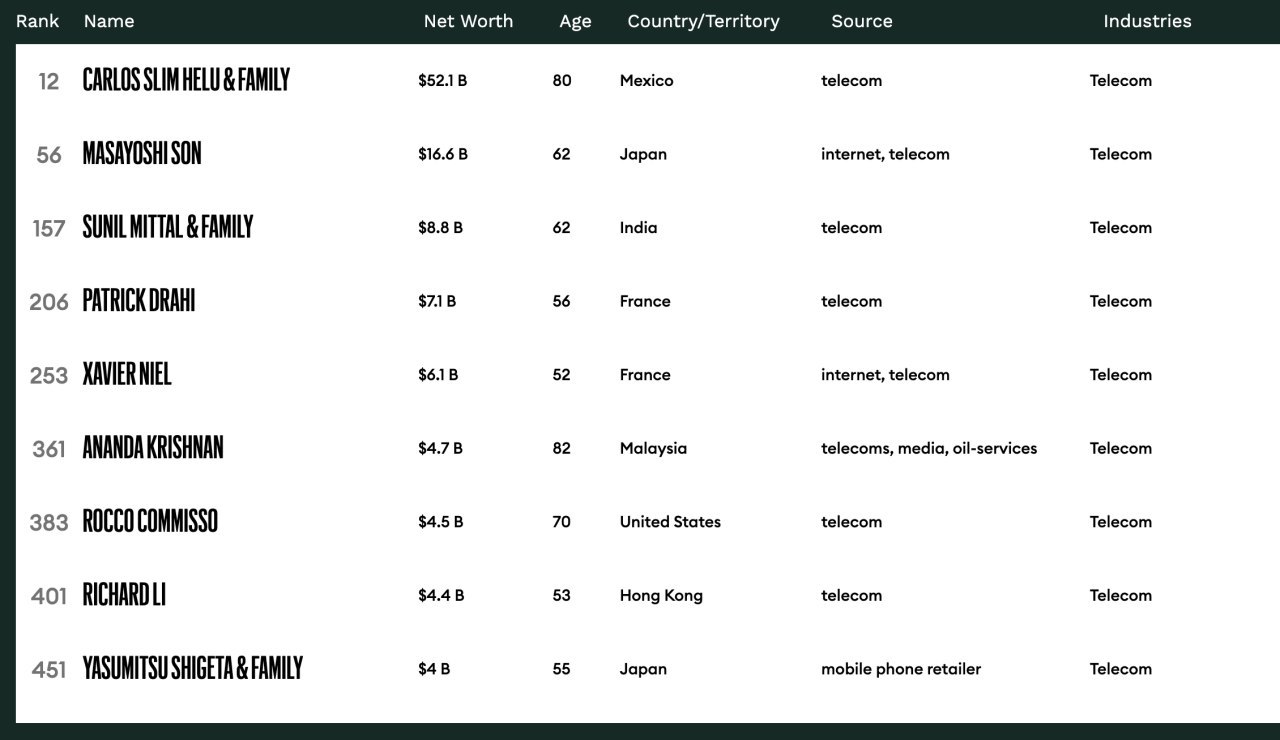
Task: Click rank number 206
Action: [49, 302]
